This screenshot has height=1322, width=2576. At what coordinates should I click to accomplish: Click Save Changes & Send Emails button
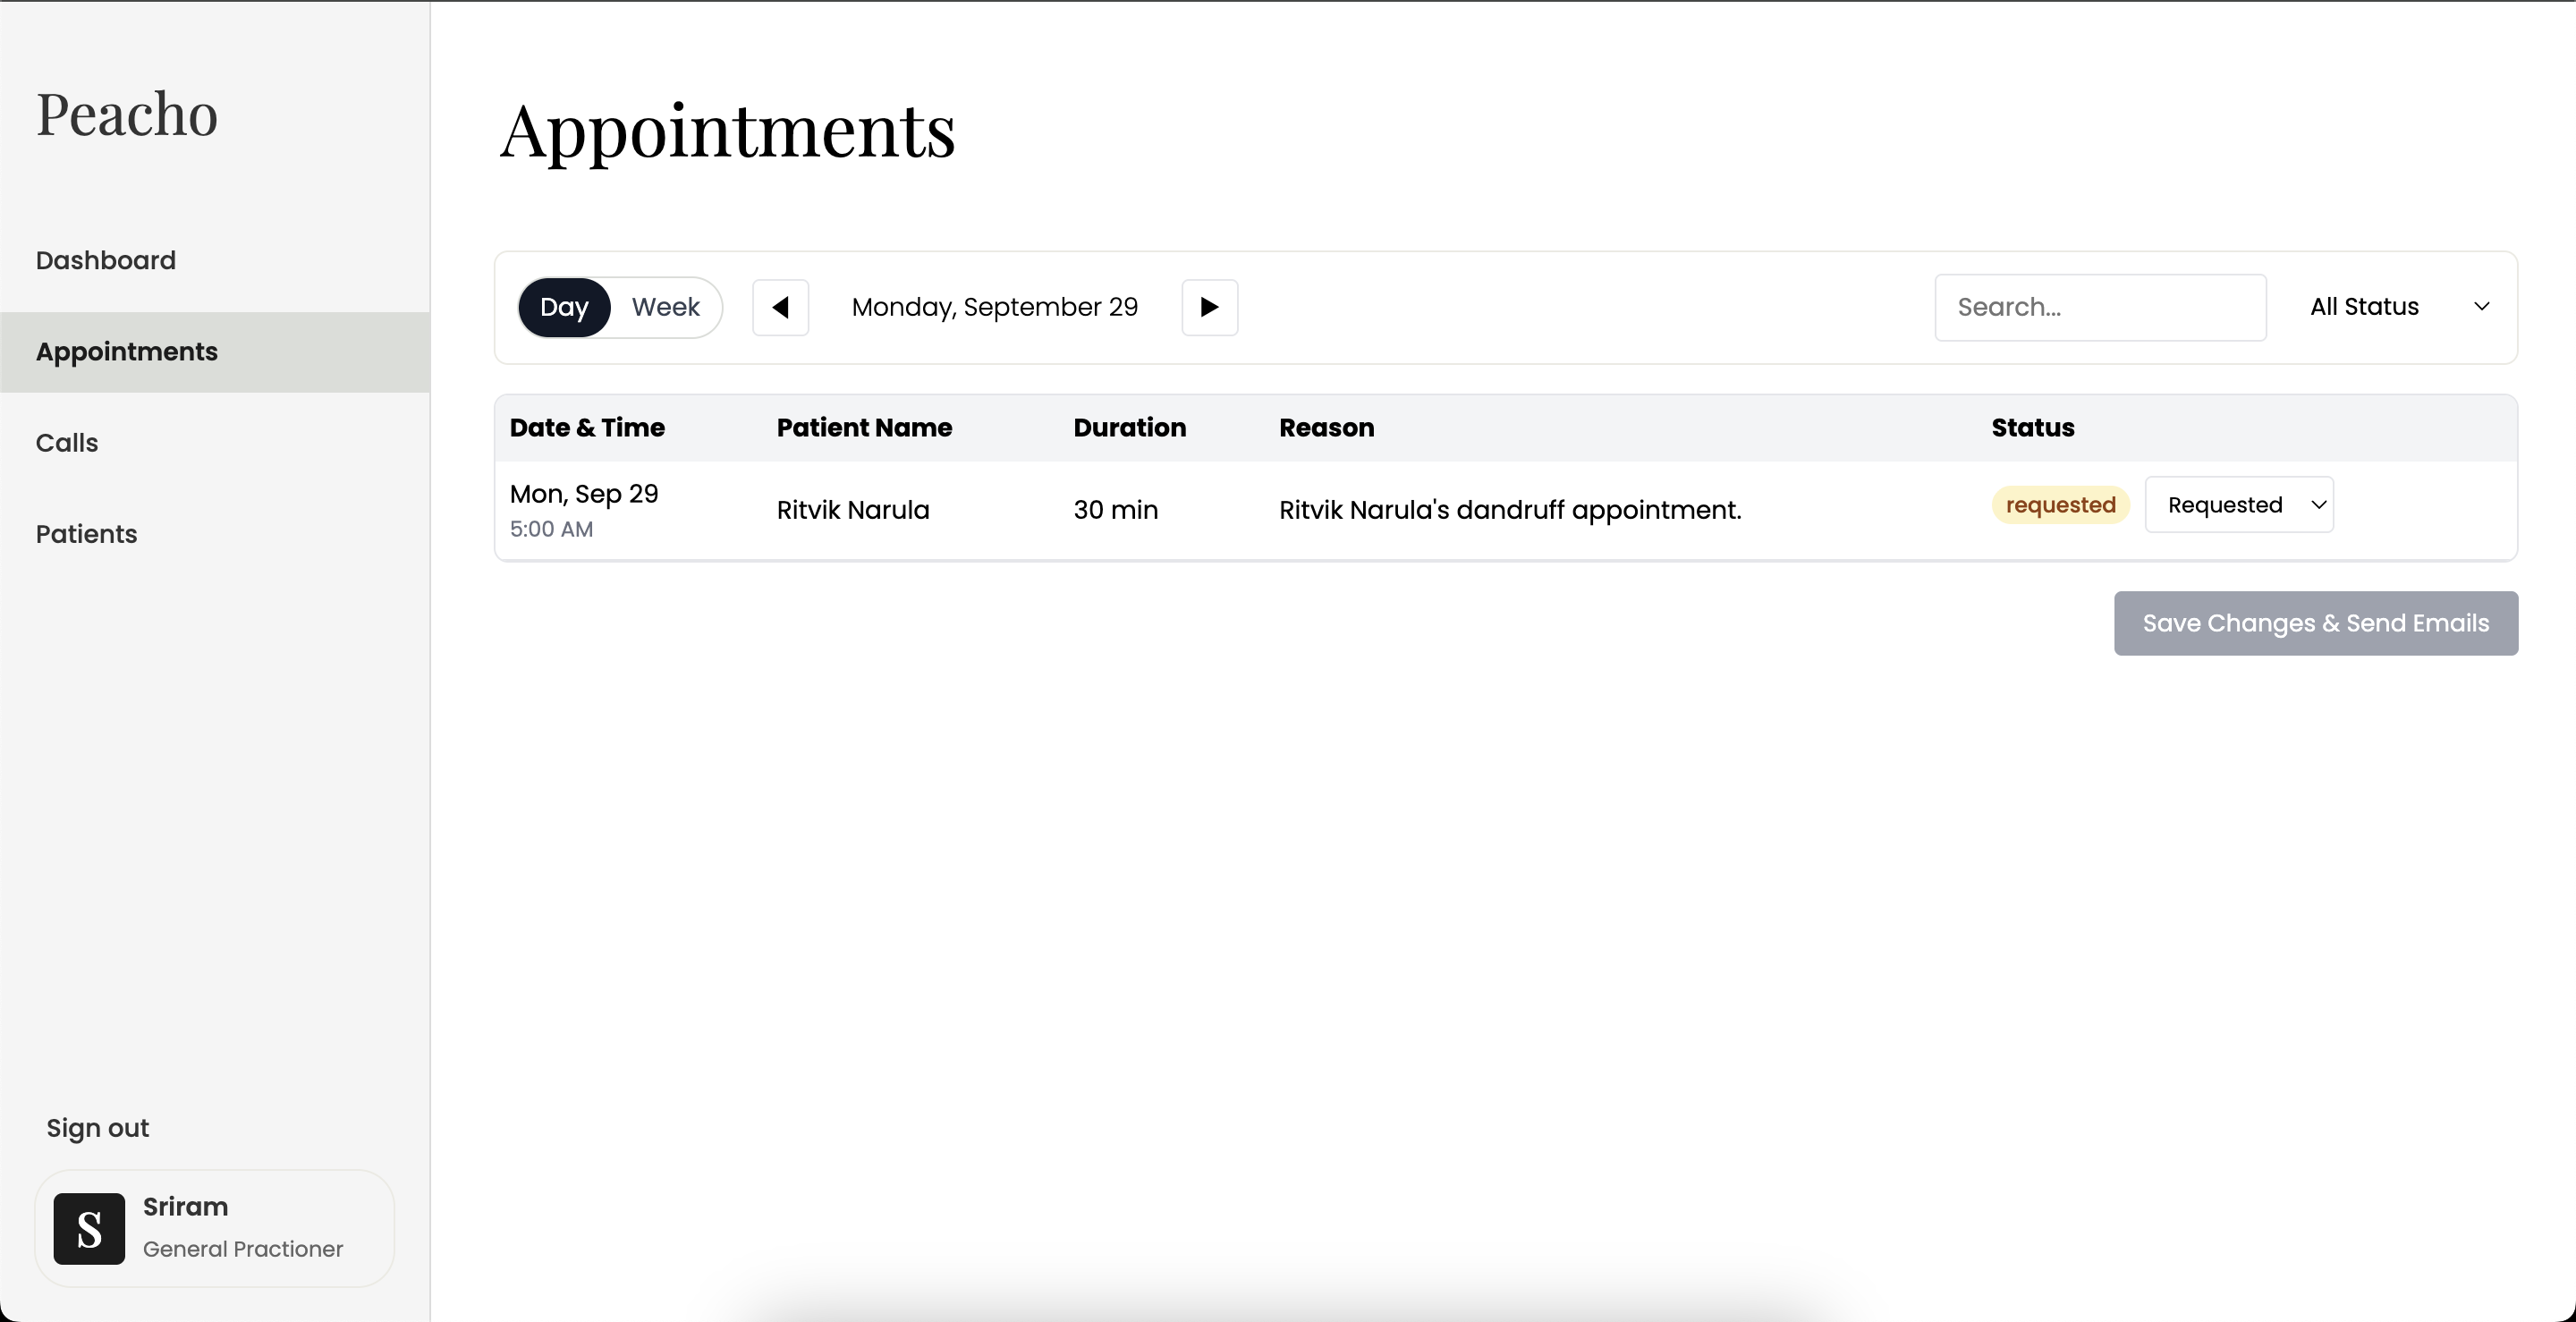(x=2315, y=623)
